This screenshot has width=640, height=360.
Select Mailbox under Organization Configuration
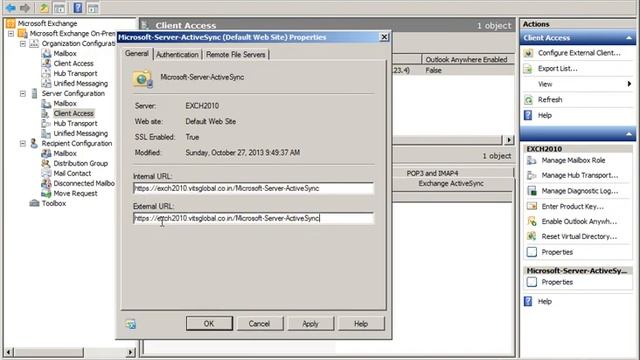65,53
